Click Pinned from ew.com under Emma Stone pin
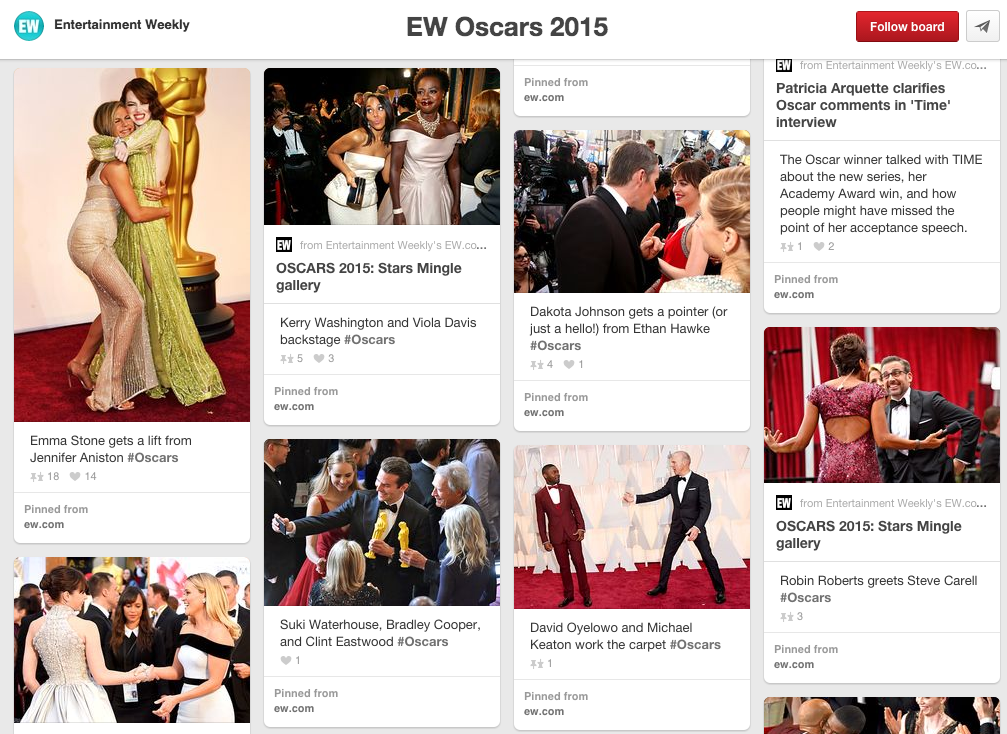 (x=57, y=517)
